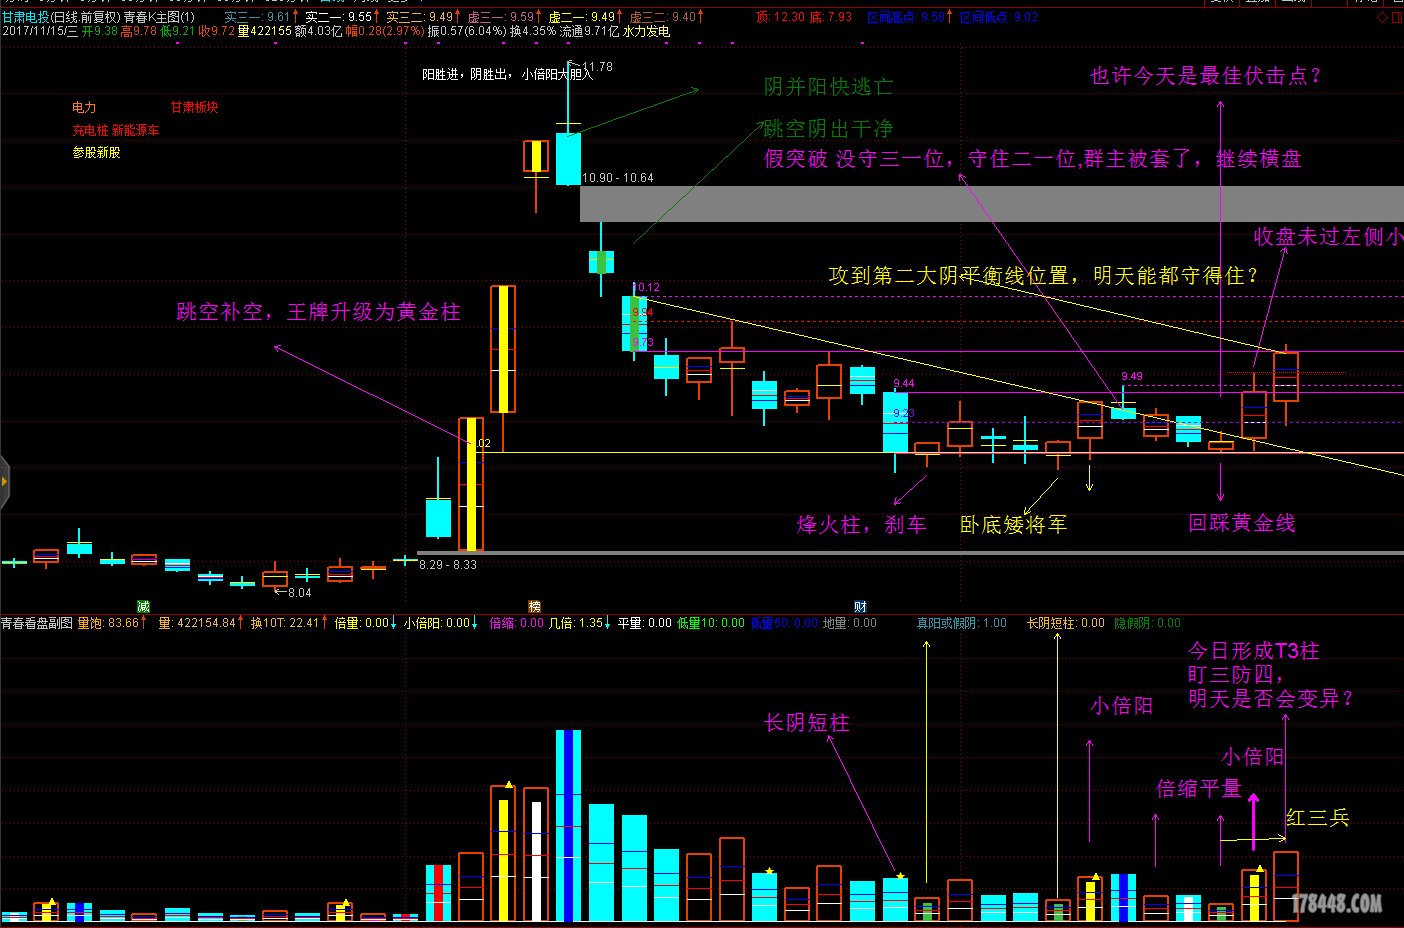Select the 电力 sector tag
Image resolution: width=1404 pixels, height=928 pixels.
(84, 107)
